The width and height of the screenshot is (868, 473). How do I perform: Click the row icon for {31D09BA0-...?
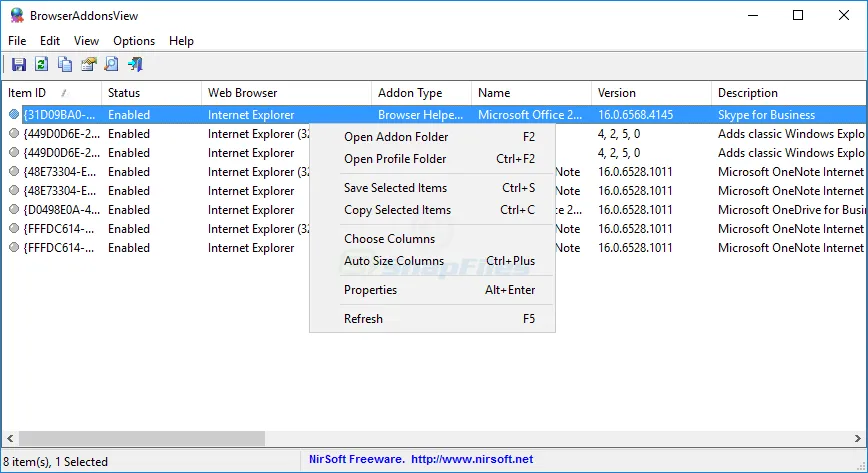coord(14,115)
